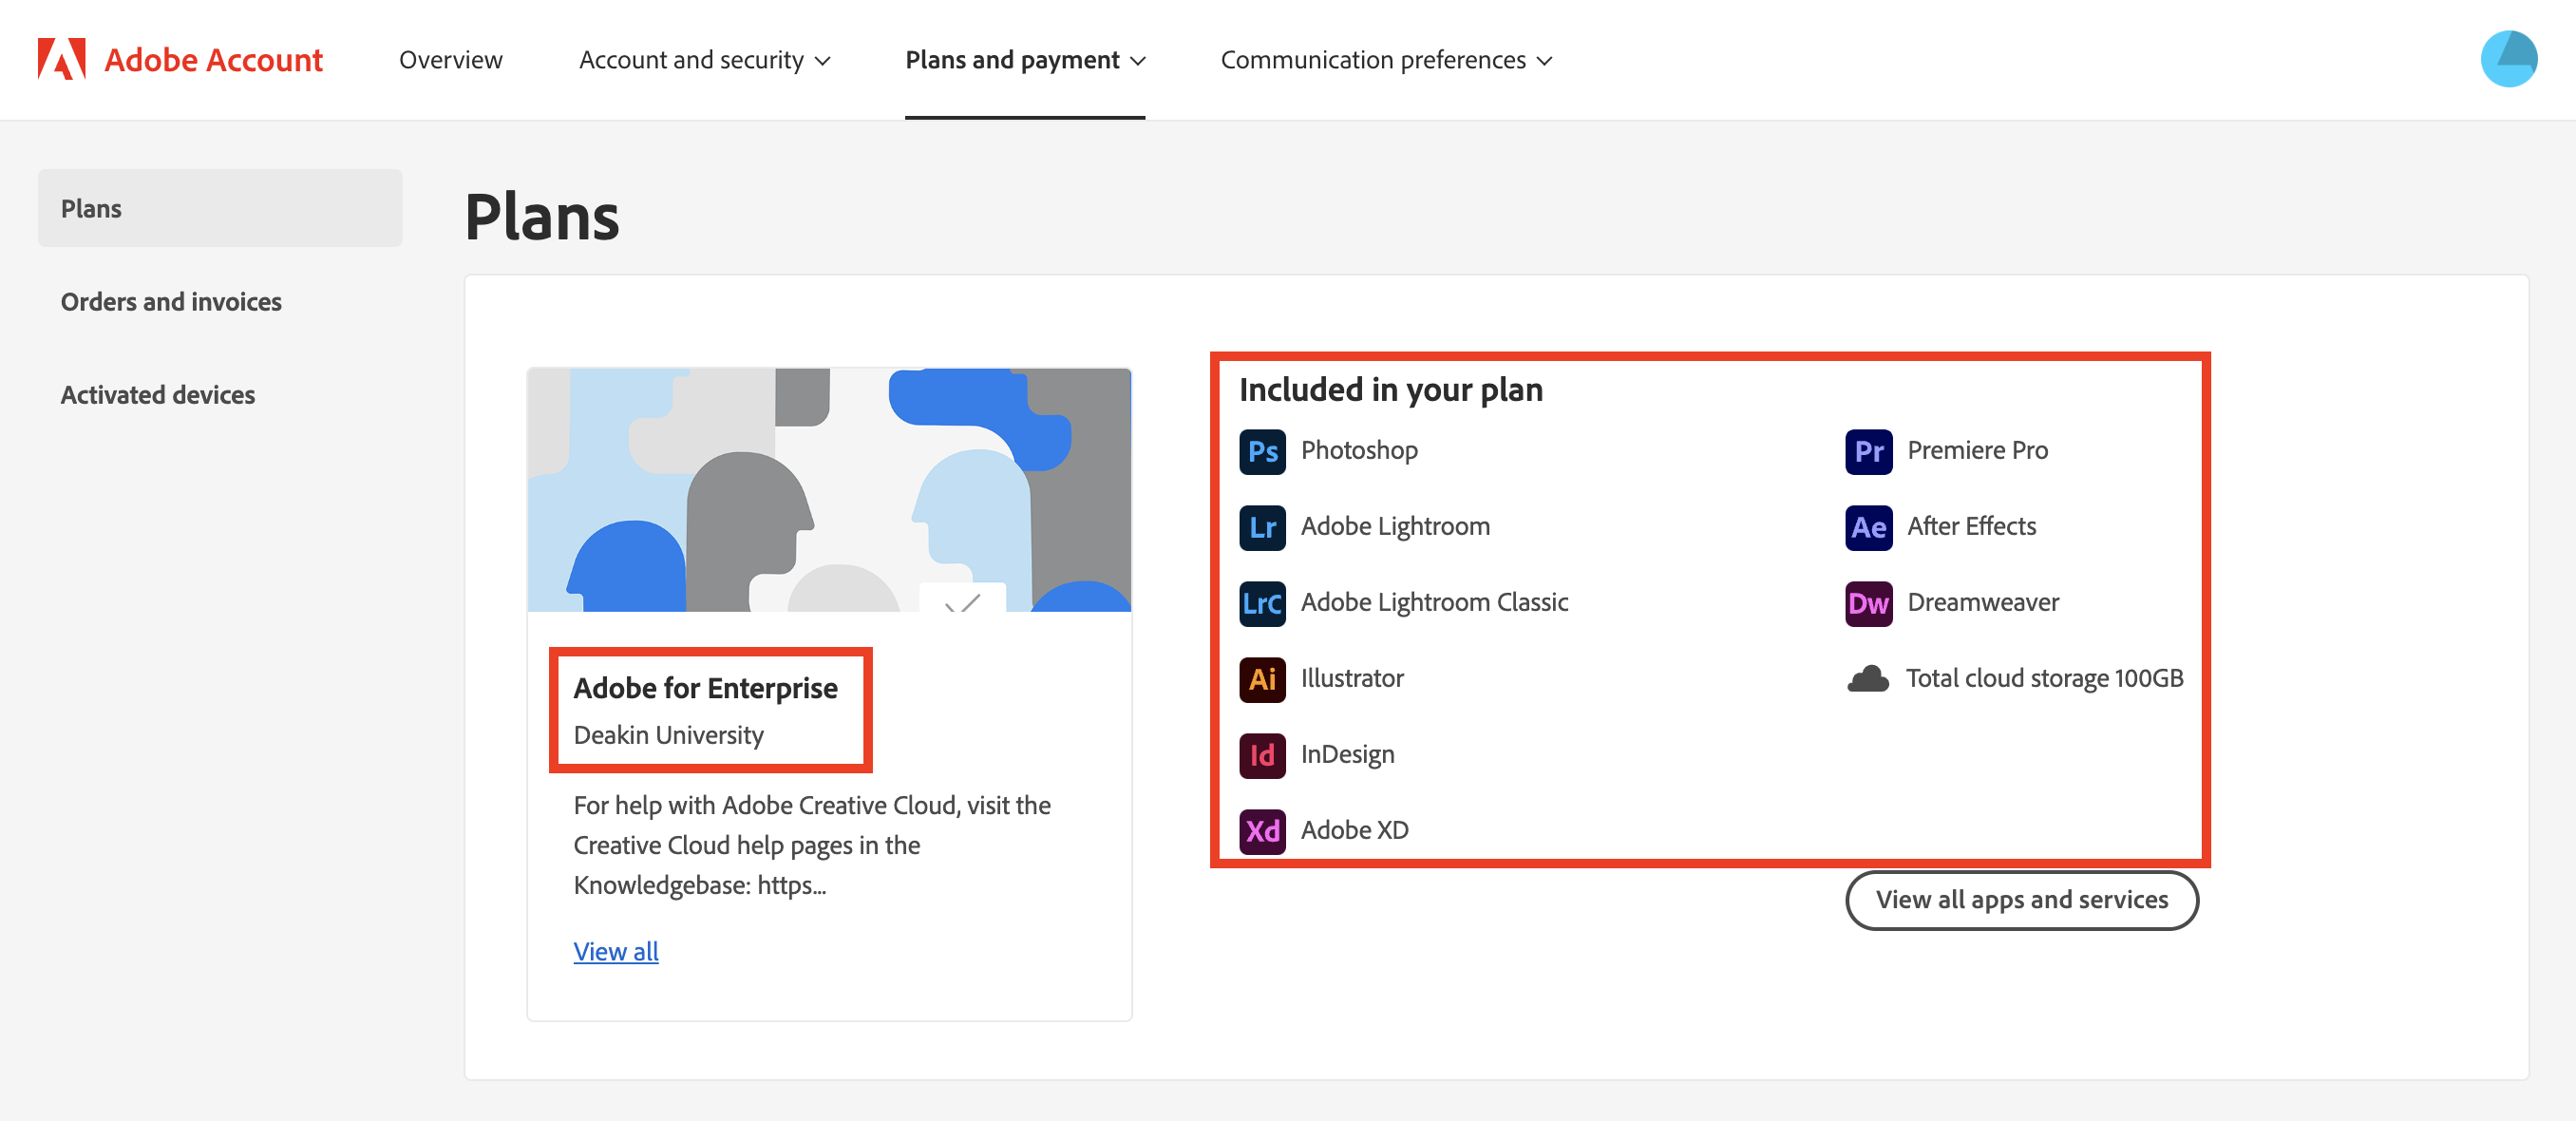2576x1121 pixels.
Task: Click the After Effects Ae icon
Action: click(1868, 527)
